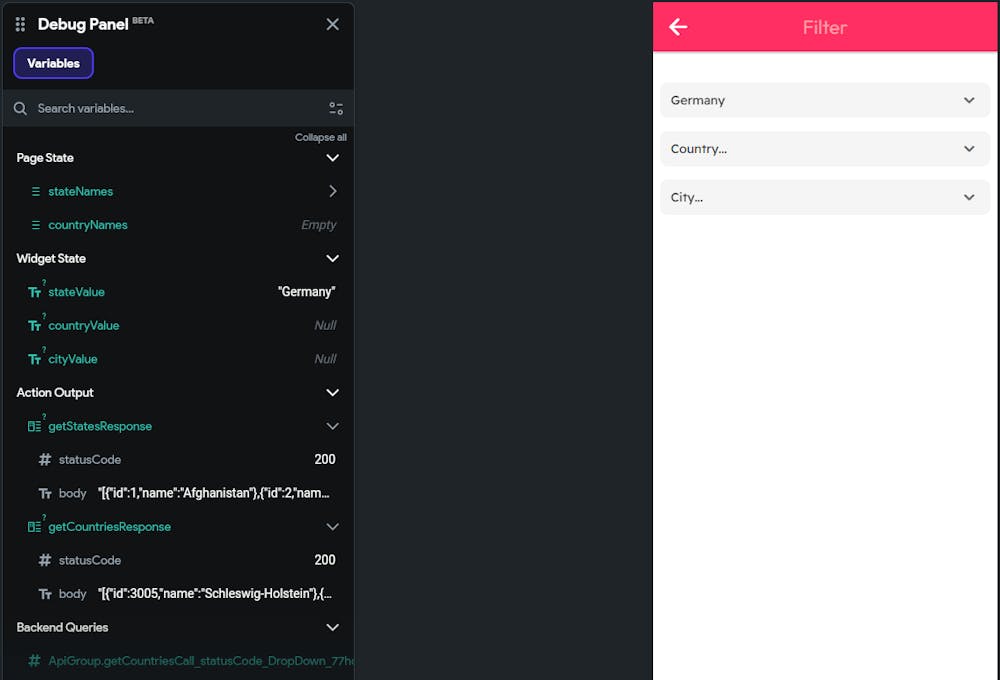Click getStatesResponse body text icon
Image resolution: width=1000 pixels, height=680 pixels.
(x=45, y=493)
